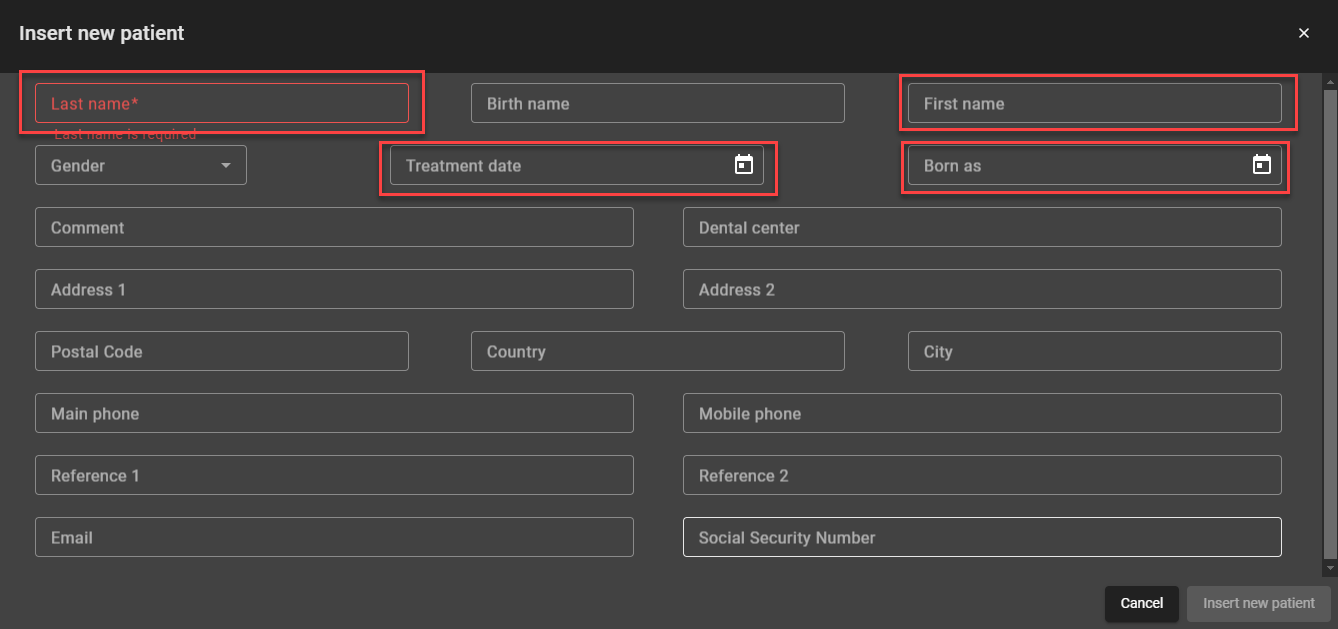Close the Insert new patient dialog
The image size is (1338, 629).
1303,33
